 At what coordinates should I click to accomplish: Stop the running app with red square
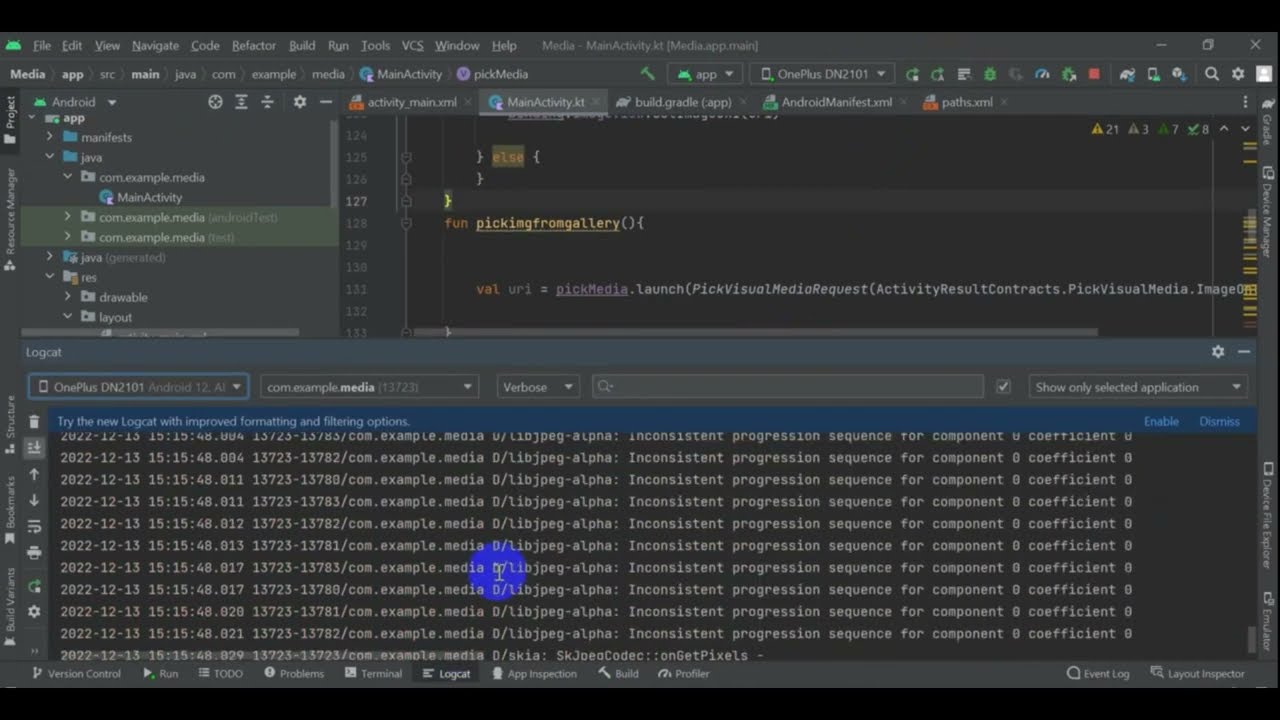pos(1094,74)
